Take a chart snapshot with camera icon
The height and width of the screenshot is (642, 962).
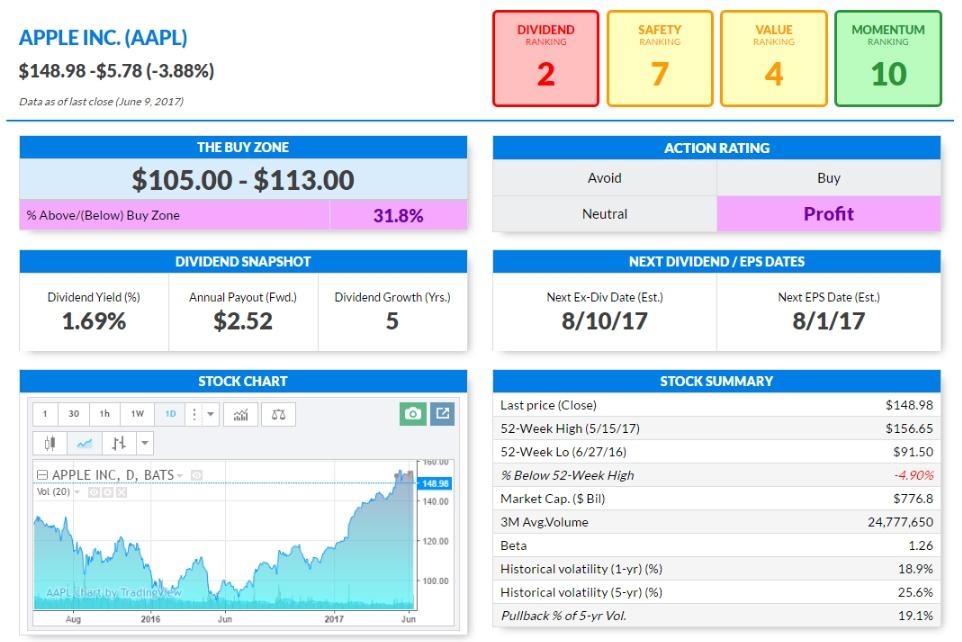[412, 414]
